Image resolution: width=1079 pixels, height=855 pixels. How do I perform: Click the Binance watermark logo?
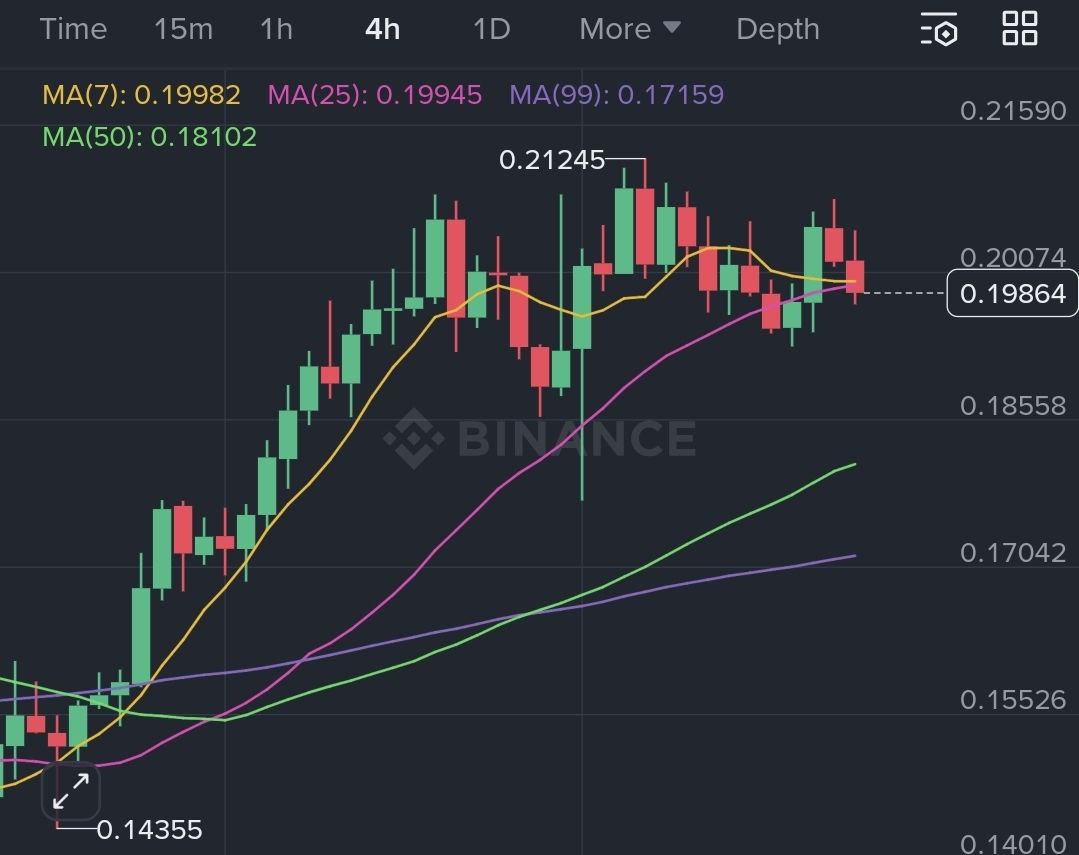(x=540, y=438)
